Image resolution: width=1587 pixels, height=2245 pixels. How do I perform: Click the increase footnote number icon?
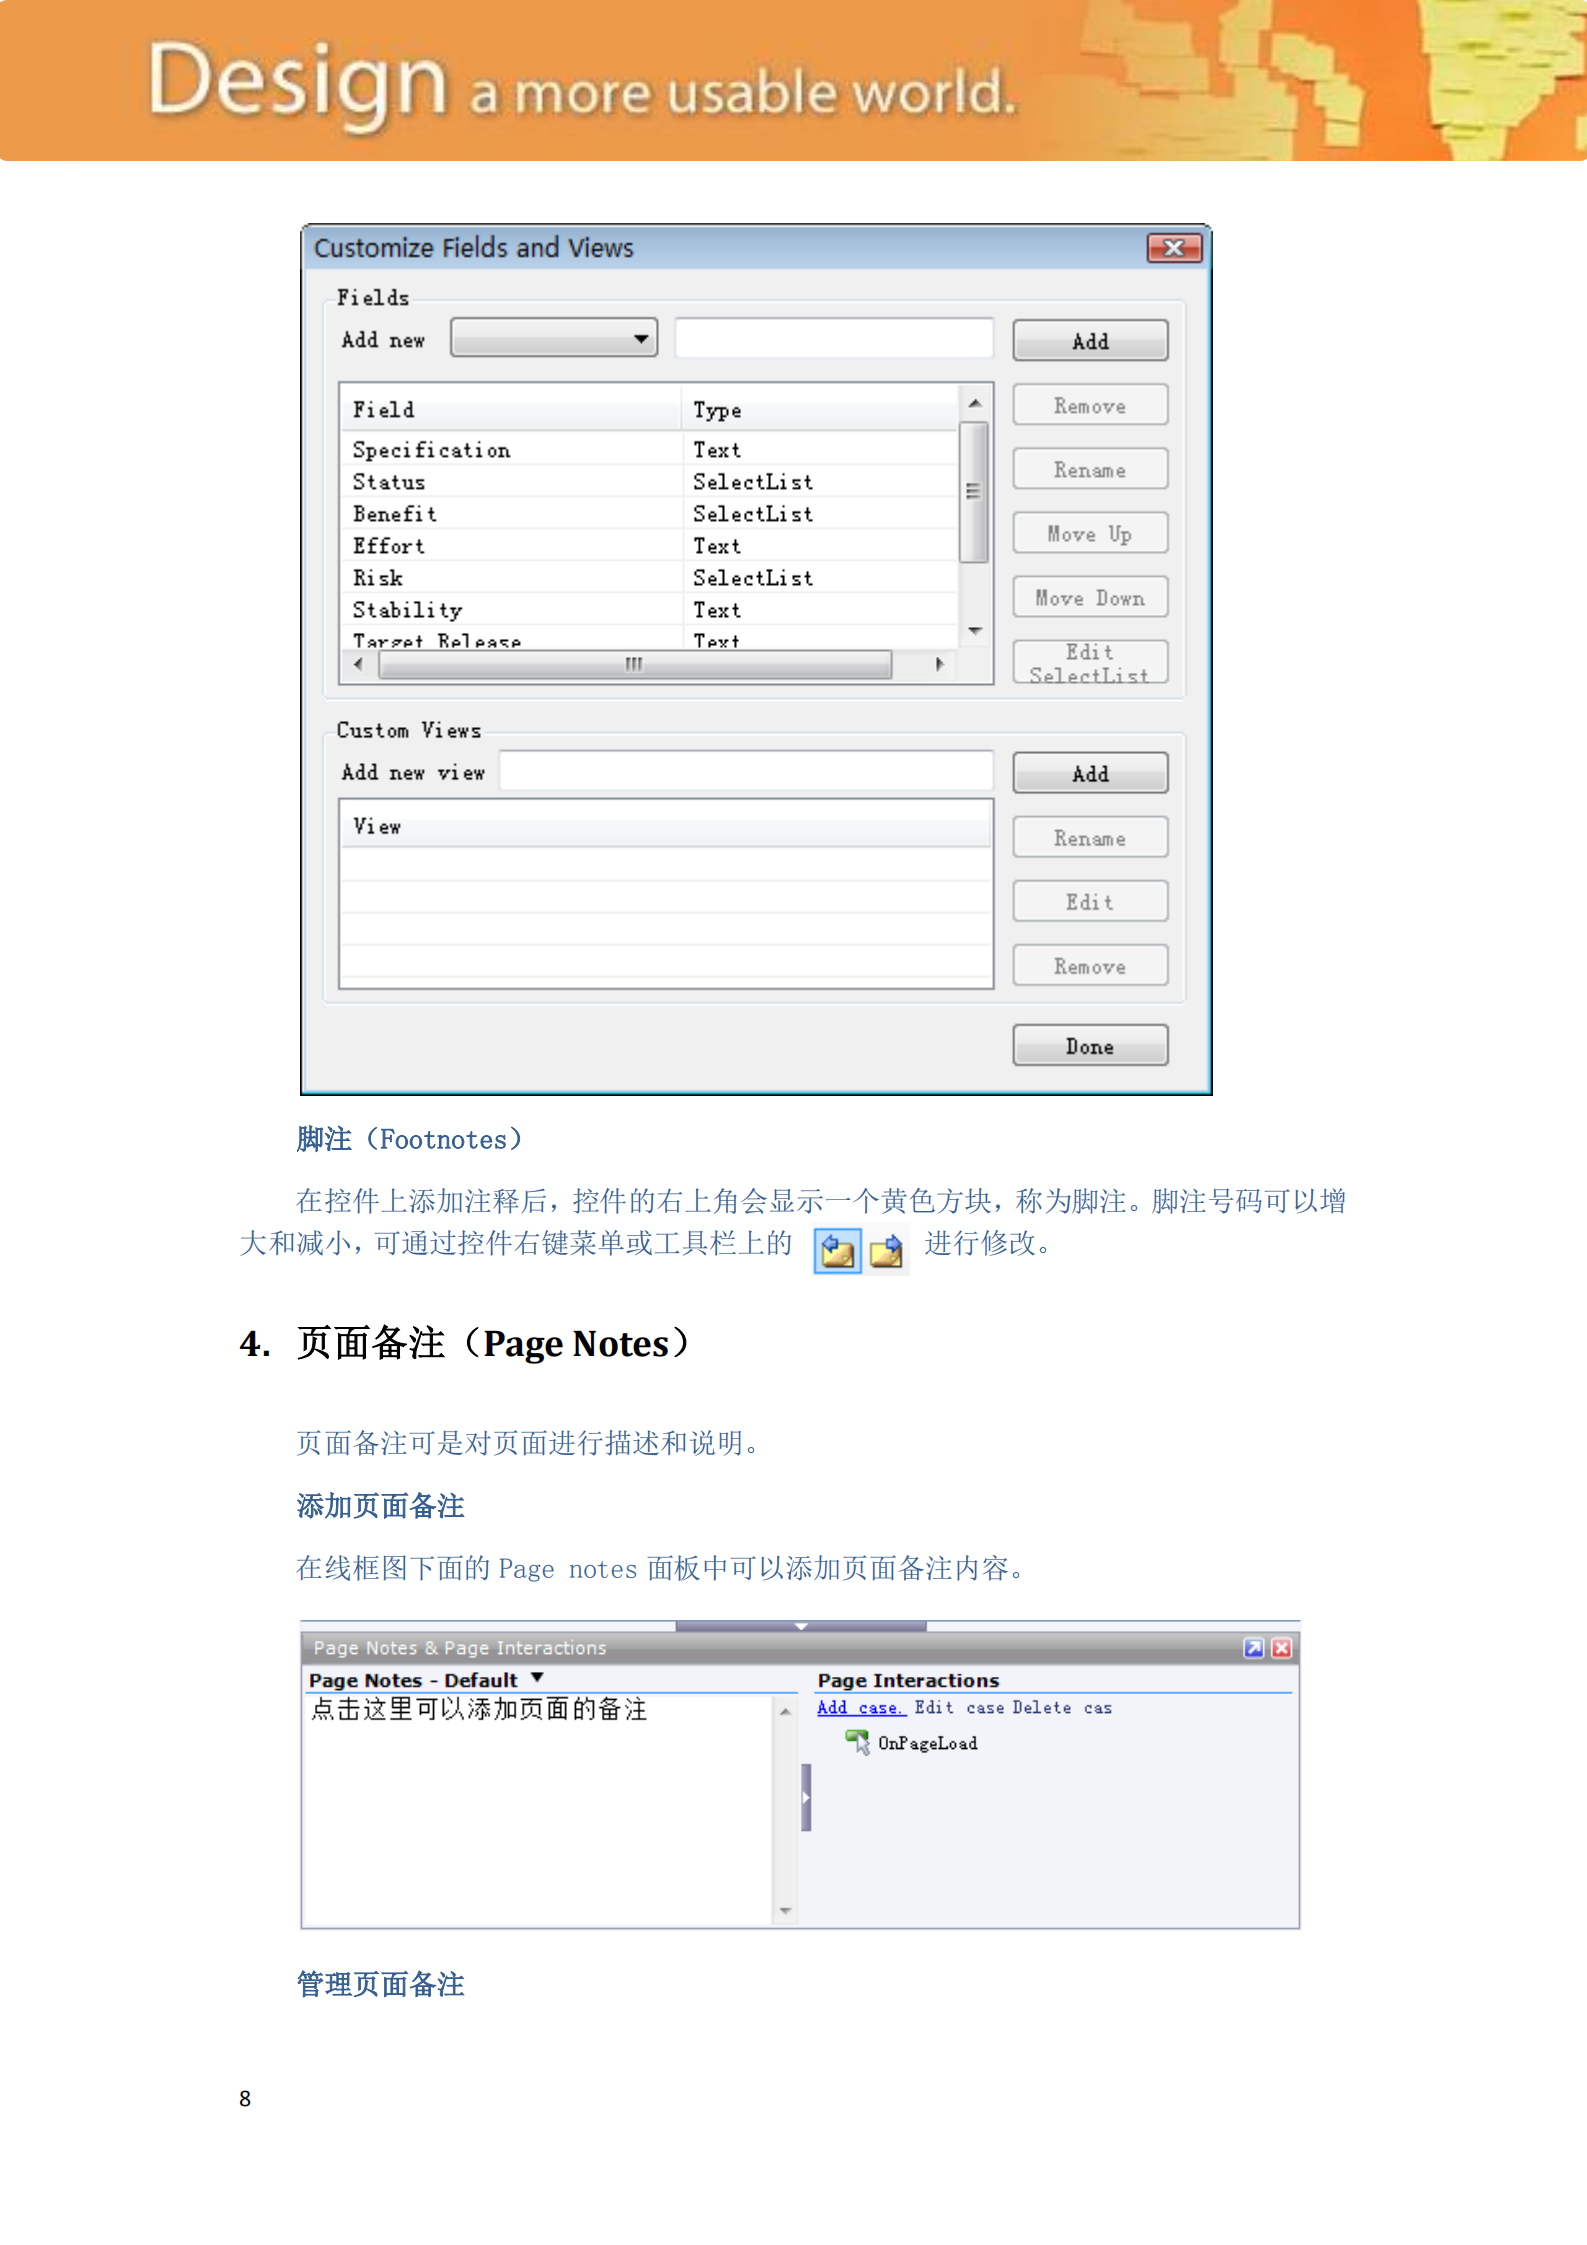pyautogui.click(x=886, y=1251)
